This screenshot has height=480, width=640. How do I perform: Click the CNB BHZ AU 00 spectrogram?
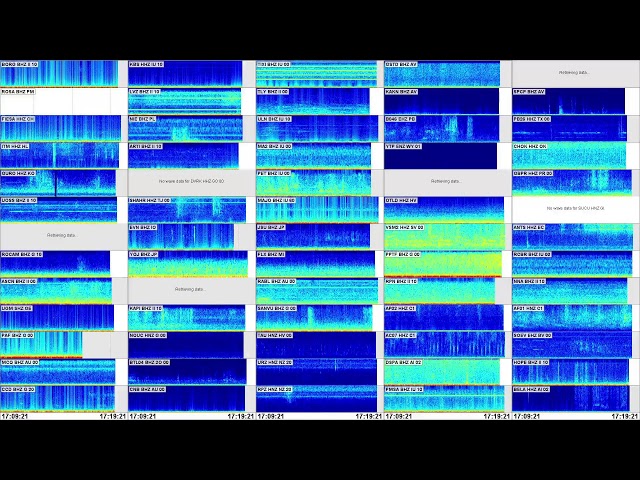click(x=187, y=399)
